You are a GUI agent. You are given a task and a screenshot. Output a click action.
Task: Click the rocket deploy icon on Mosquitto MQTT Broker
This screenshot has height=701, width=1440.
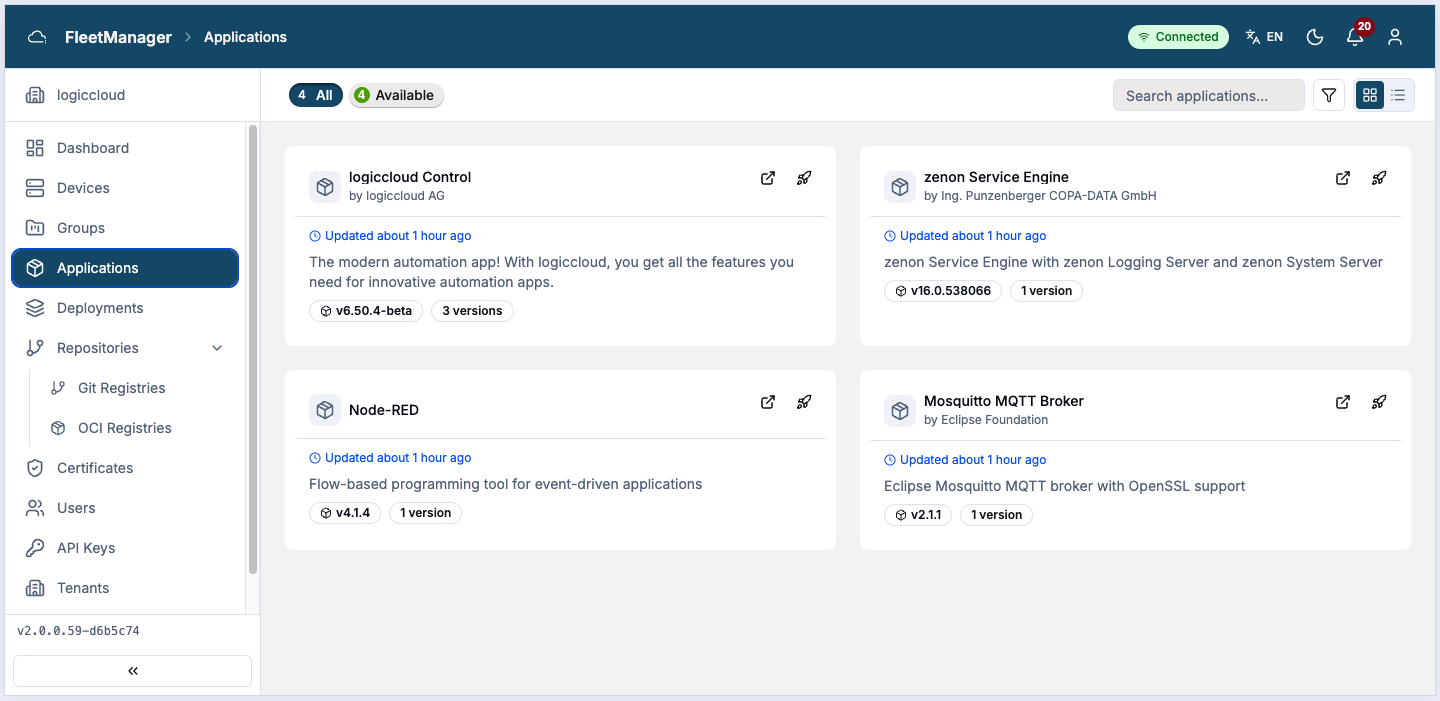1379,402
